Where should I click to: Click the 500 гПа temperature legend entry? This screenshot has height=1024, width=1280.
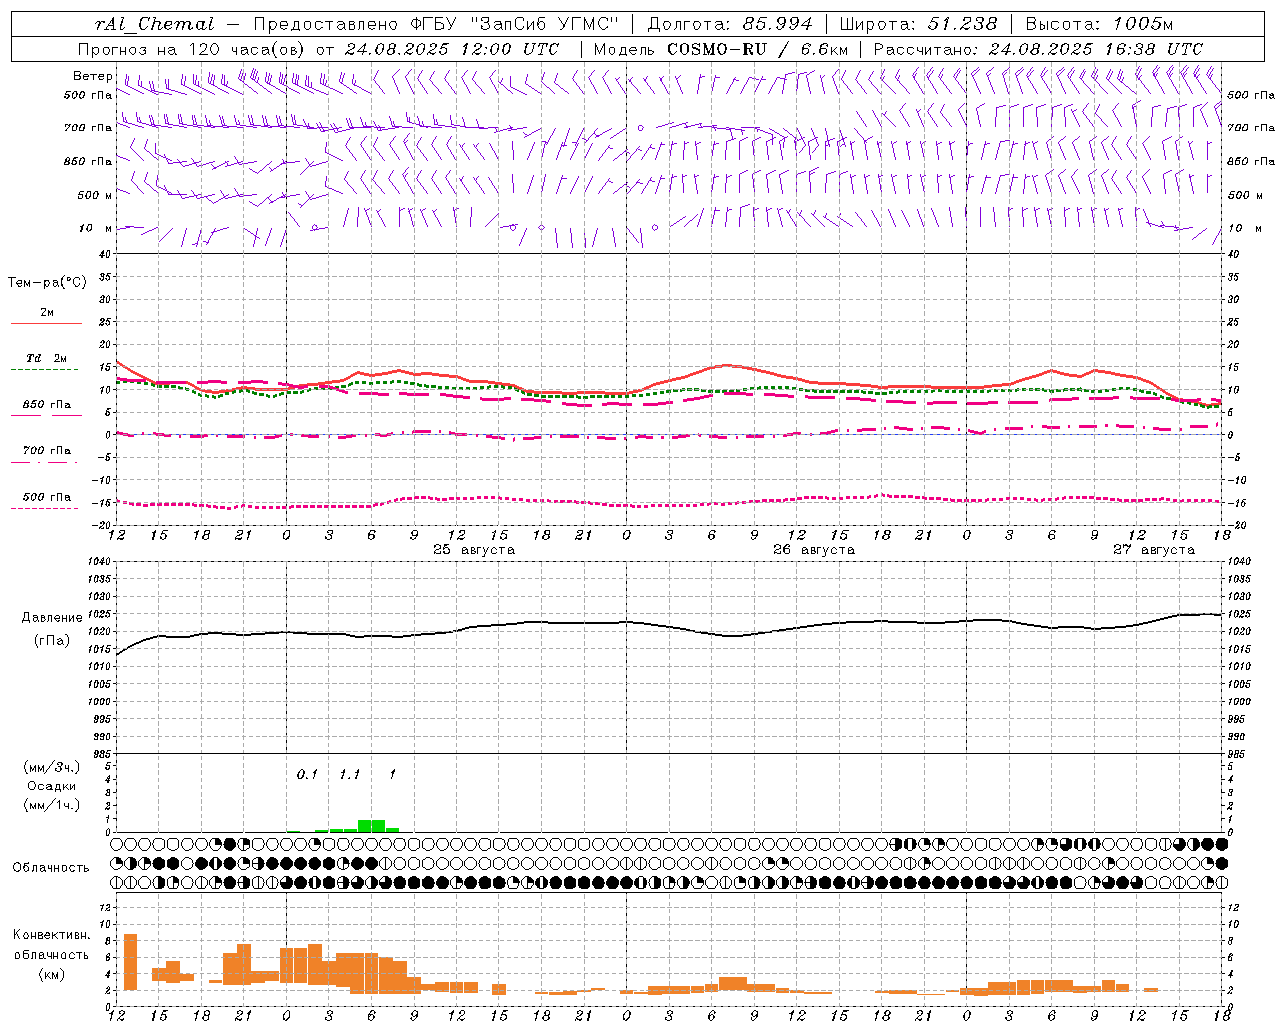click(x=47, y=497)
